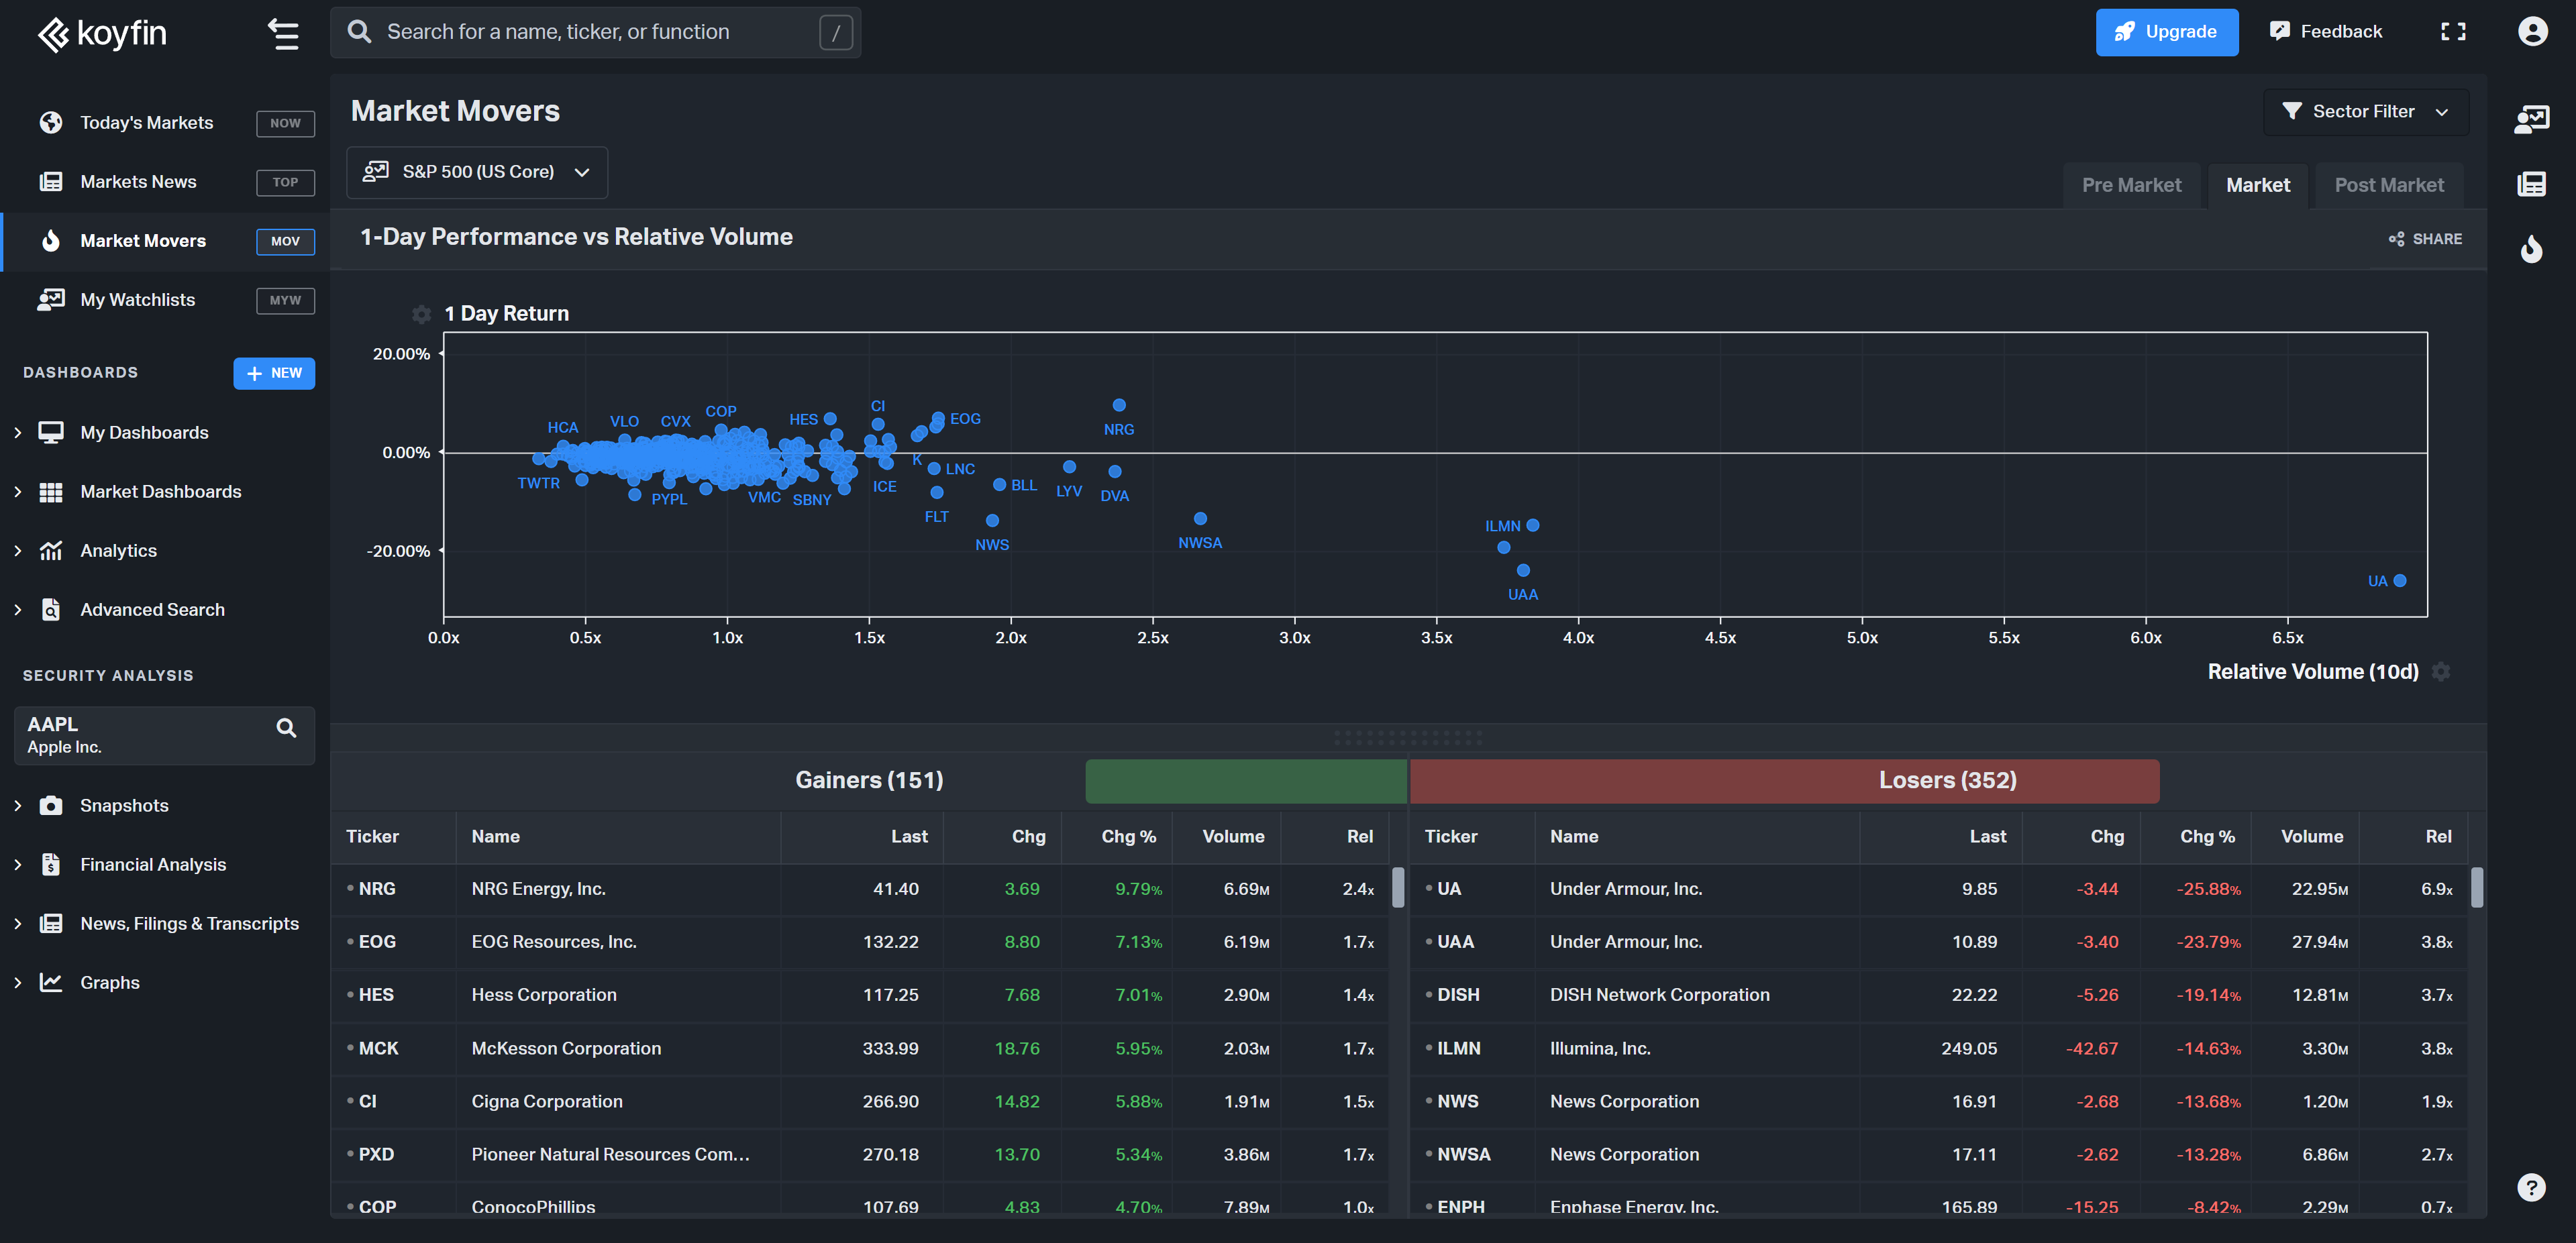This screenshot has width=2576, height=1243.
Task: Sort losers by Volume column header
Action: tap(2311, 837)
